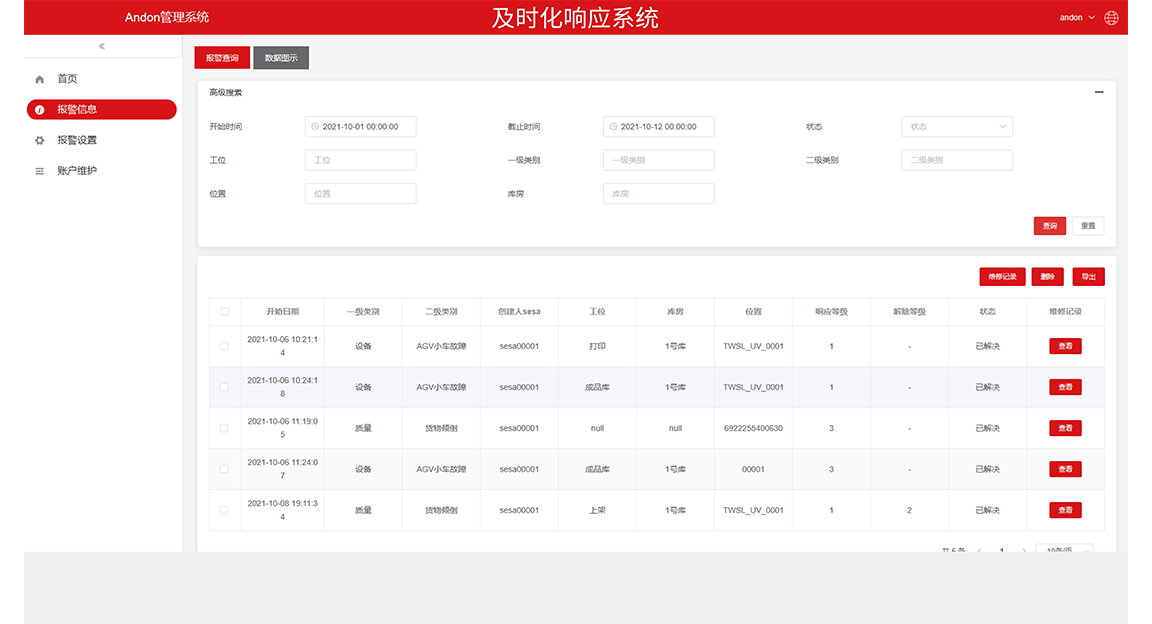Collapse the left sidebar with the chevron
The height and width of the screenshot is (624, 1152).
(101, 45)
